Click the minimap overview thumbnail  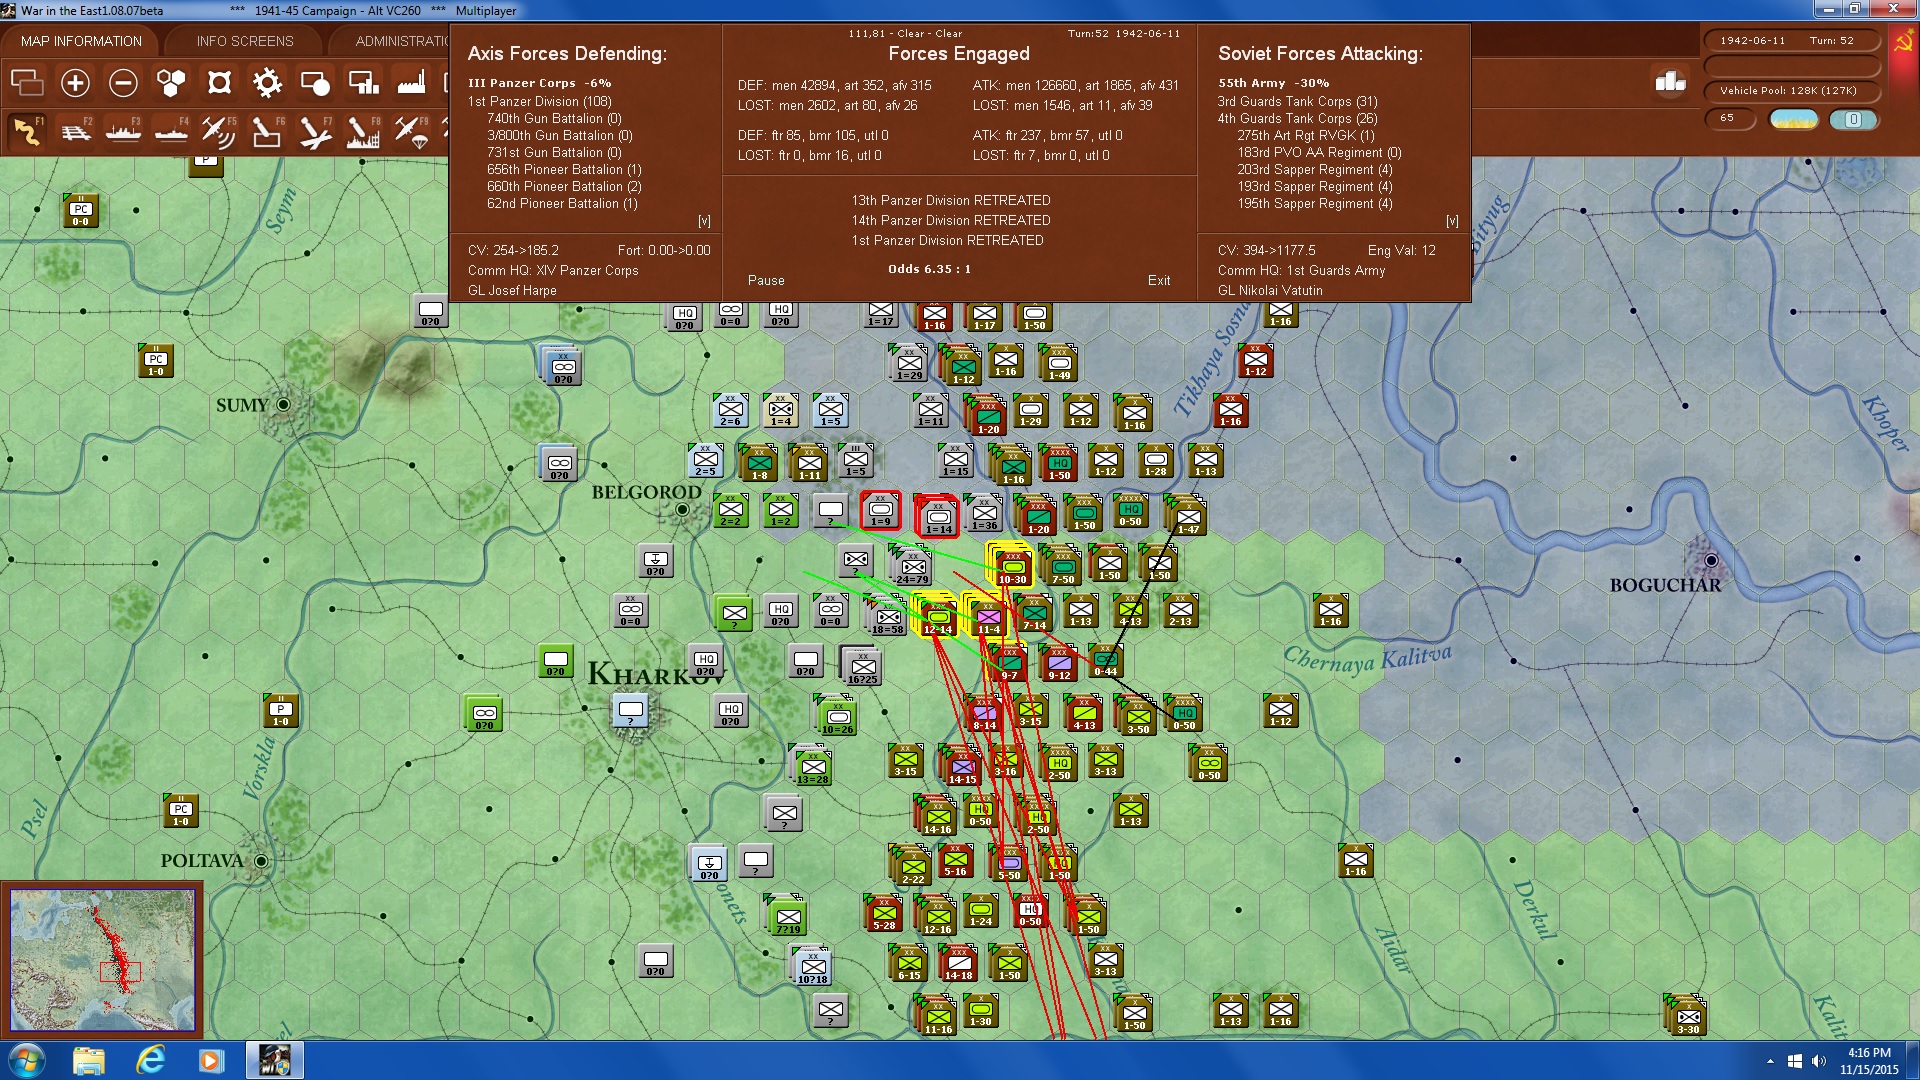[x=102, y=960]
